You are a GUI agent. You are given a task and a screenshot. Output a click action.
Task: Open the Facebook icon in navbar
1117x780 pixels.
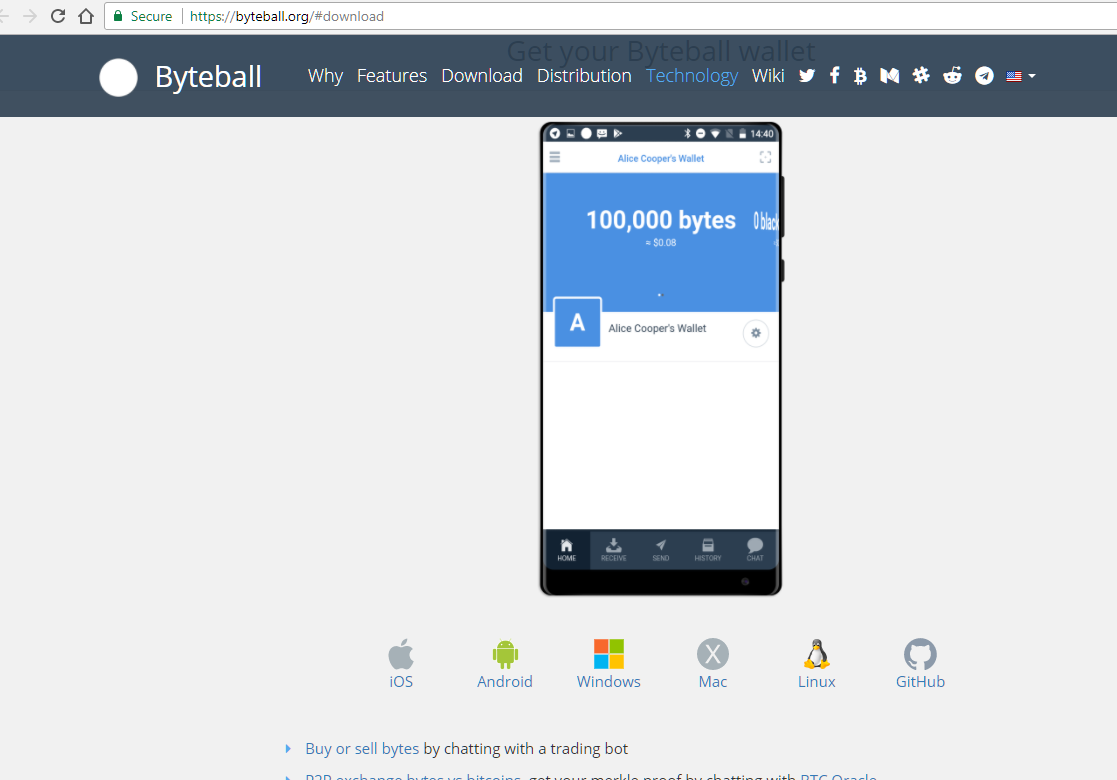pos(834,76)
